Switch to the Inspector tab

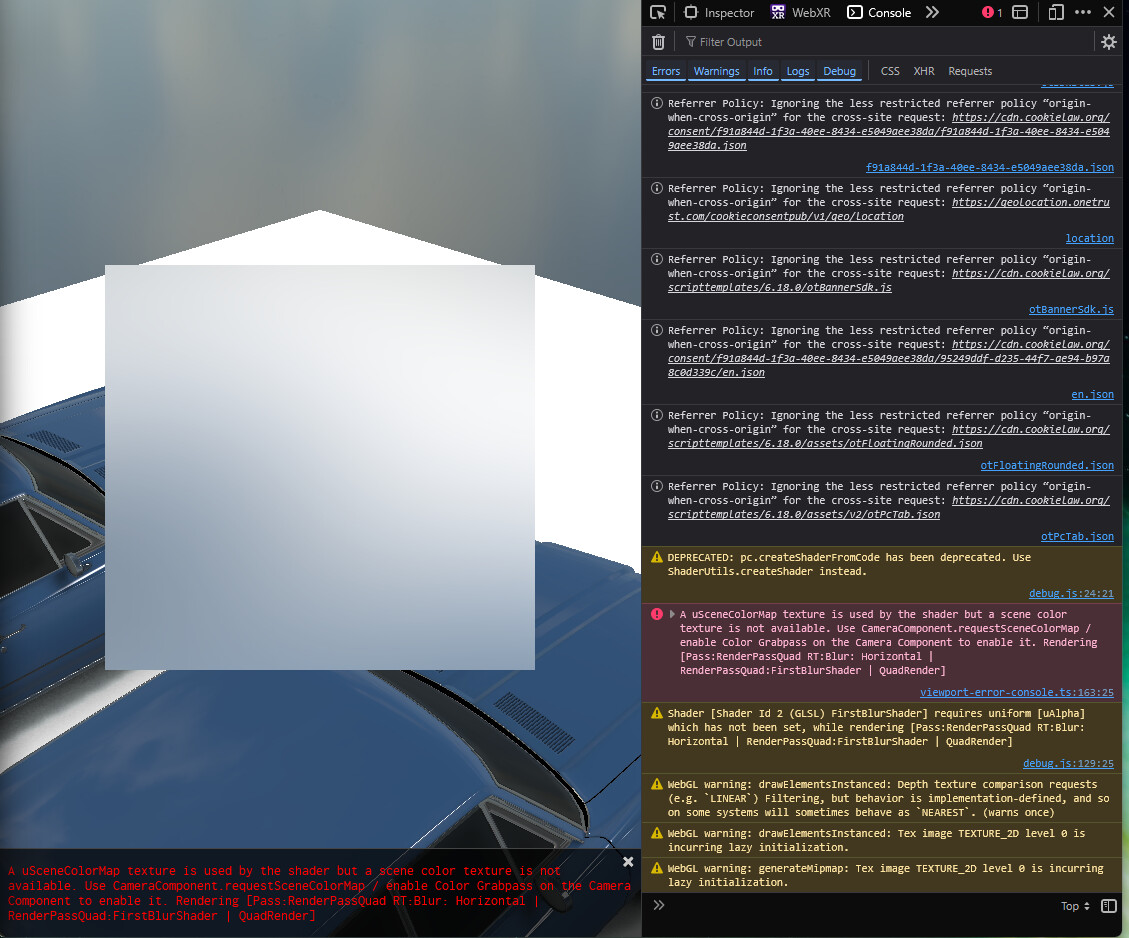[x=719, y=12]
